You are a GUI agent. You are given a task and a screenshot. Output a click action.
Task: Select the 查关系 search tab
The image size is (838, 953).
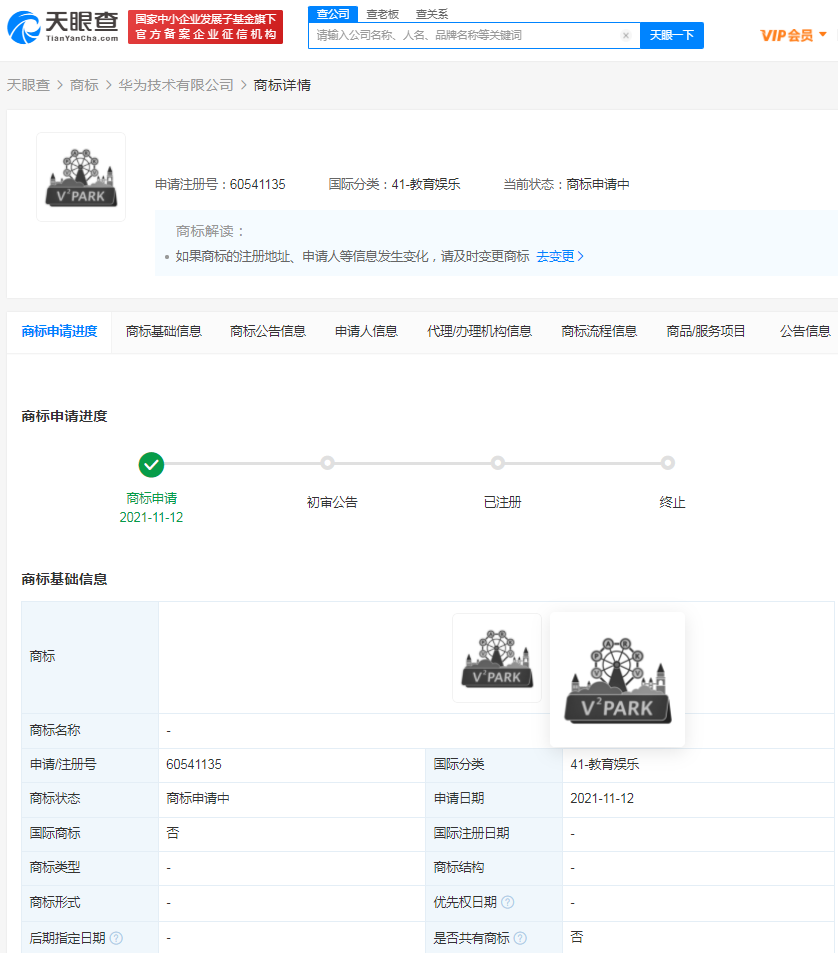pyautogui.click(x=432, y=14)
